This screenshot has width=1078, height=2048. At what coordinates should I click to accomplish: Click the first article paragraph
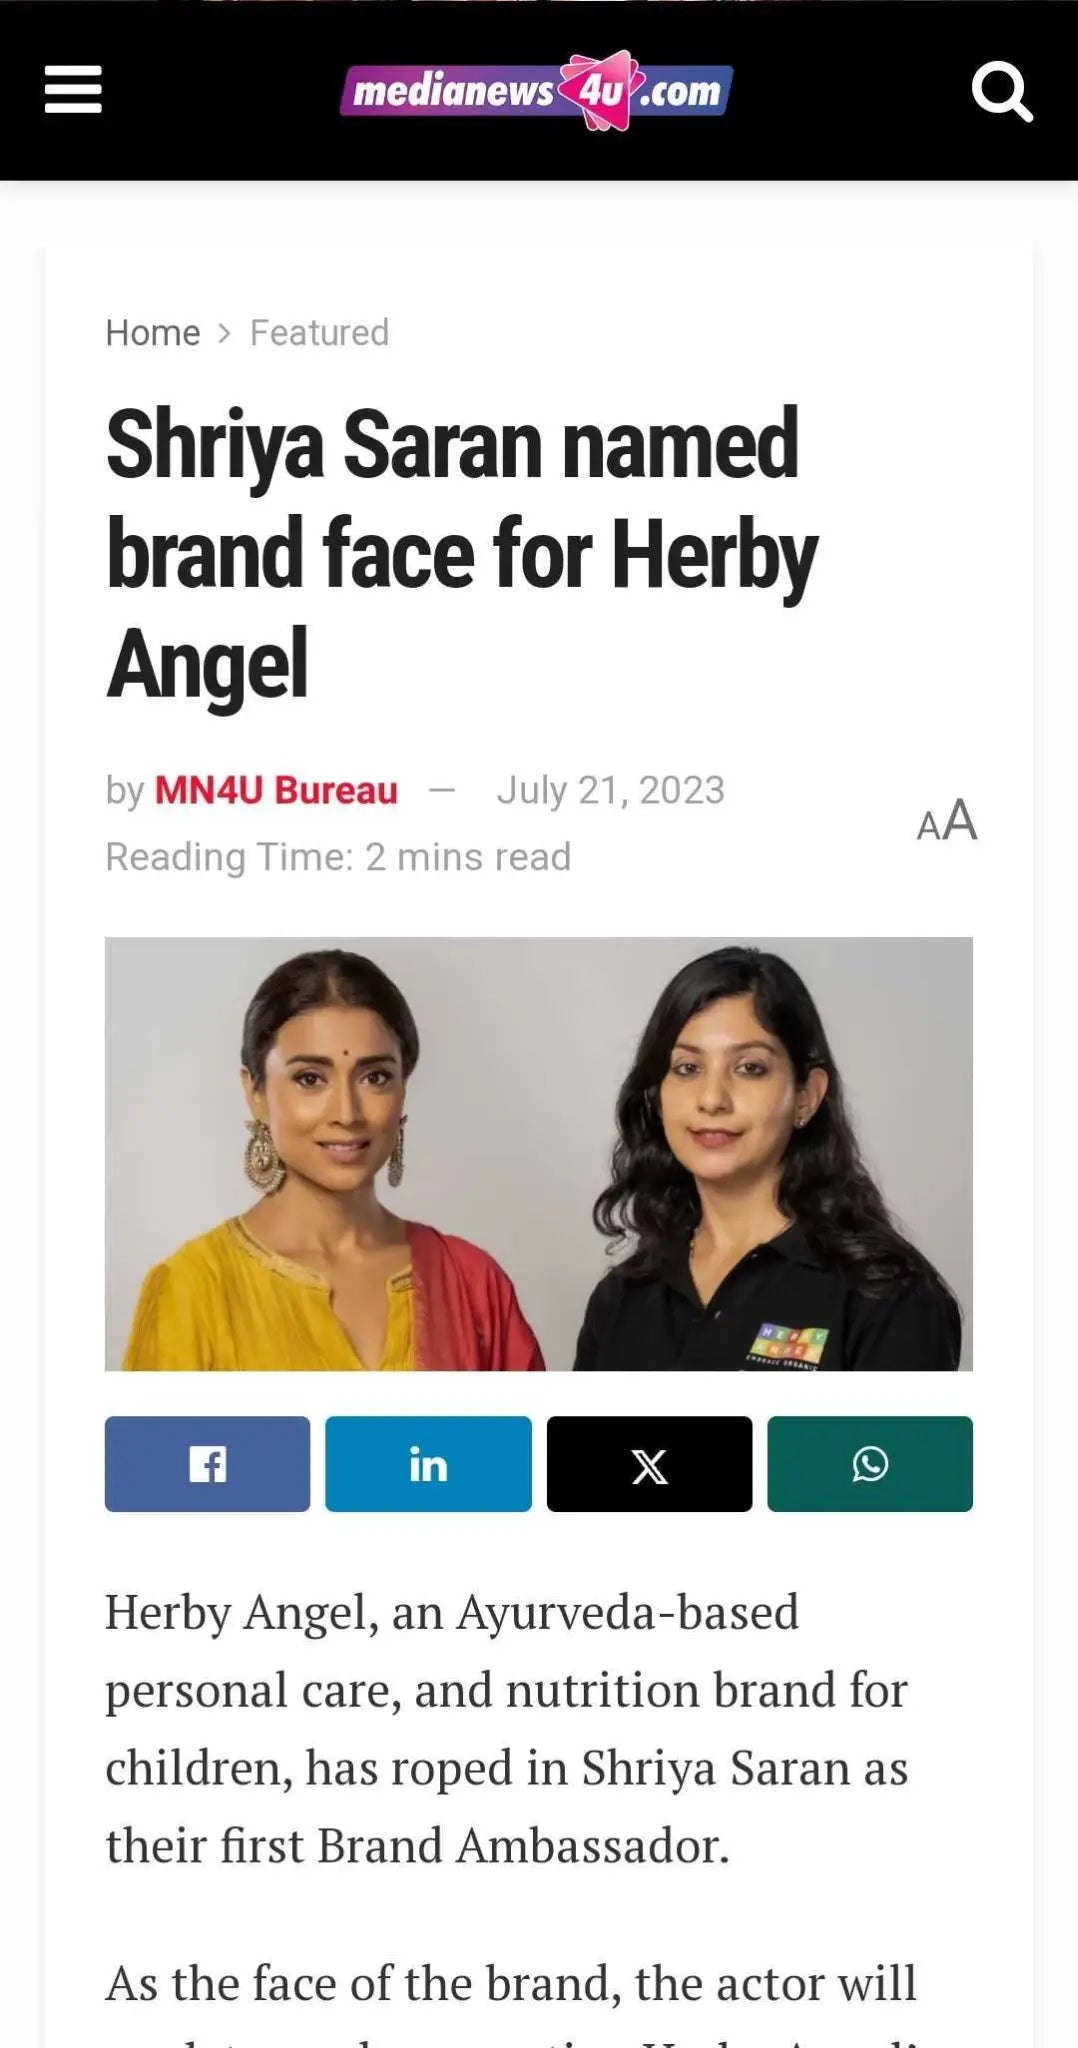(507, 1729)
